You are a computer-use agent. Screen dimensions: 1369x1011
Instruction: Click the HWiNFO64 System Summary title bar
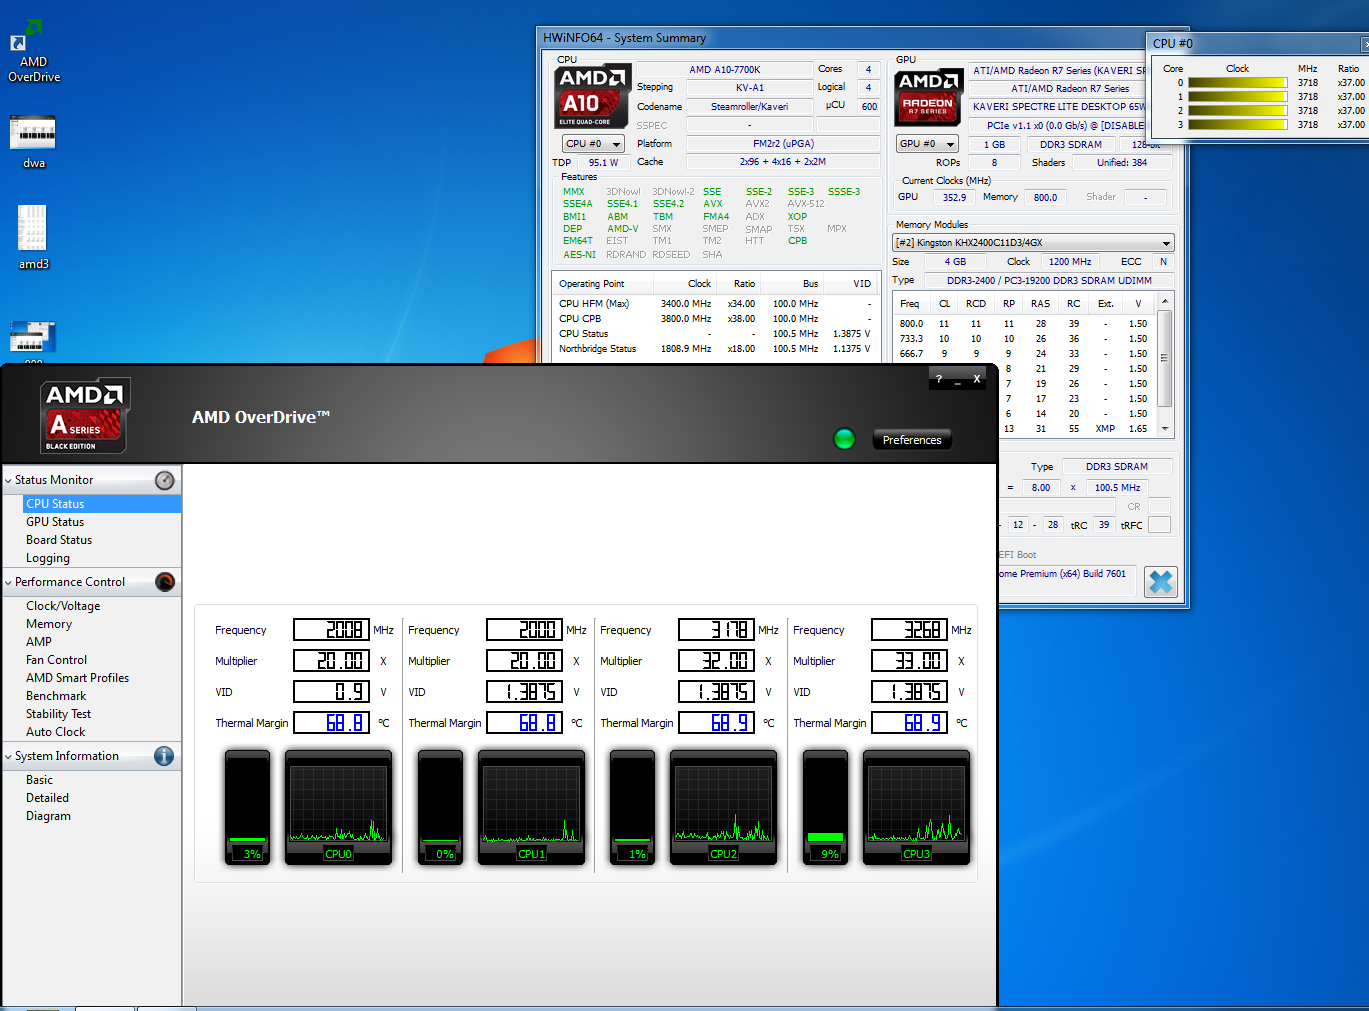point(840,38)
